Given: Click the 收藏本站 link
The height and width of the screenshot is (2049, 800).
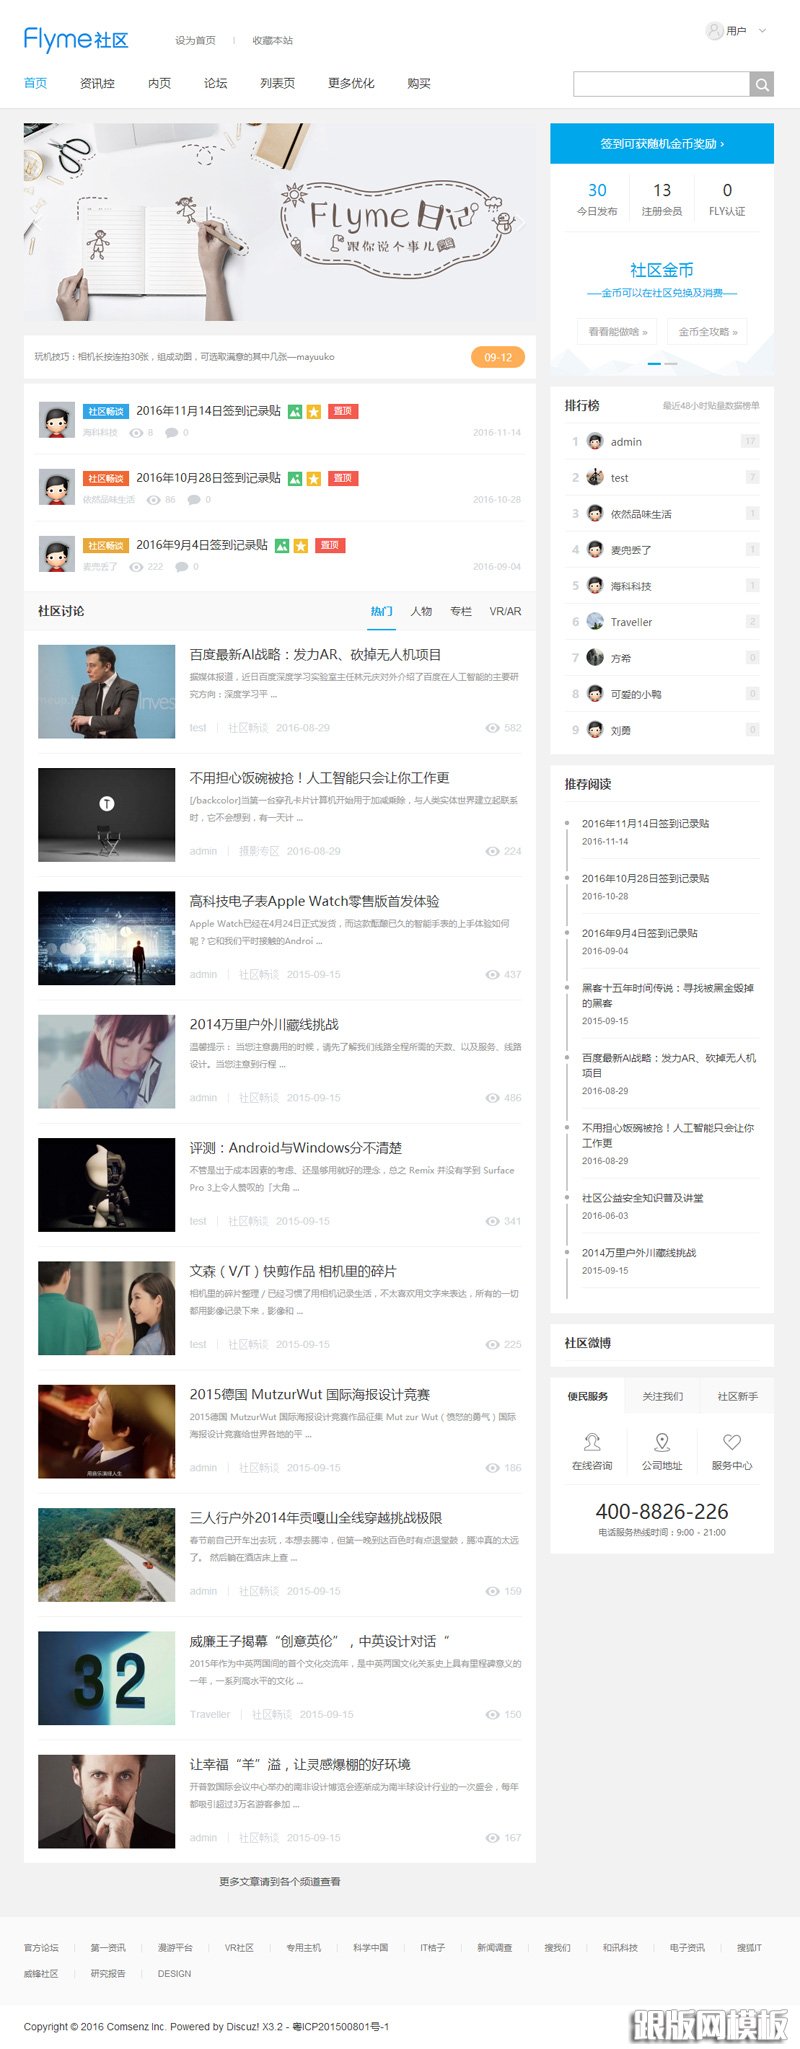Looking at the screenshot, I should click(272, 41).
